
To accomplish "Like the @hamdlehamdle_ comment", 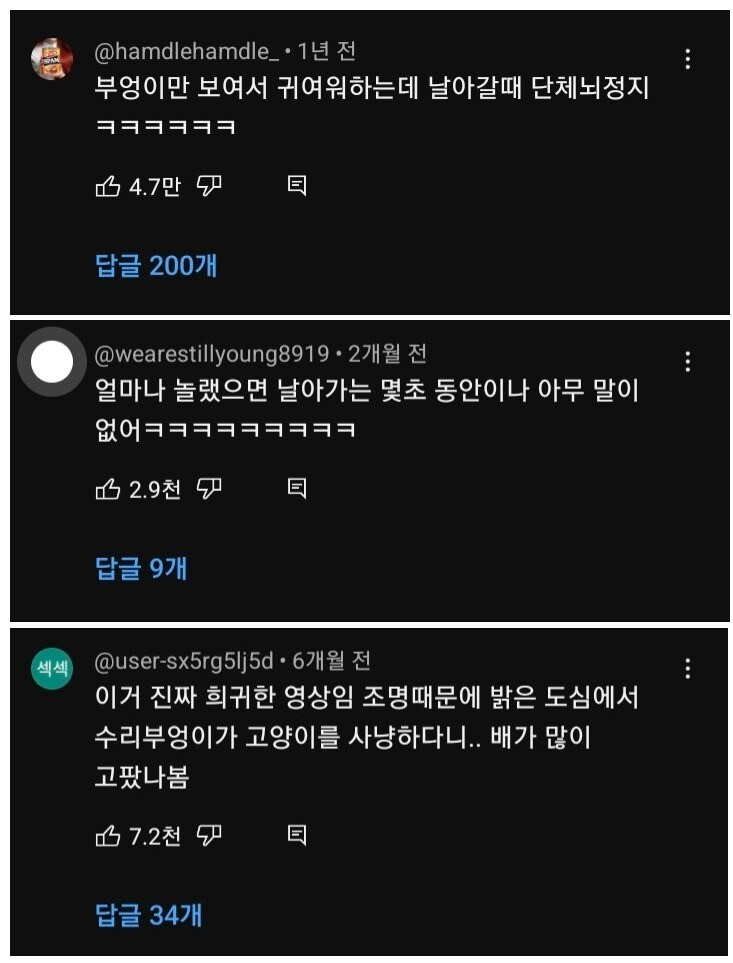I will coord(108,185).
